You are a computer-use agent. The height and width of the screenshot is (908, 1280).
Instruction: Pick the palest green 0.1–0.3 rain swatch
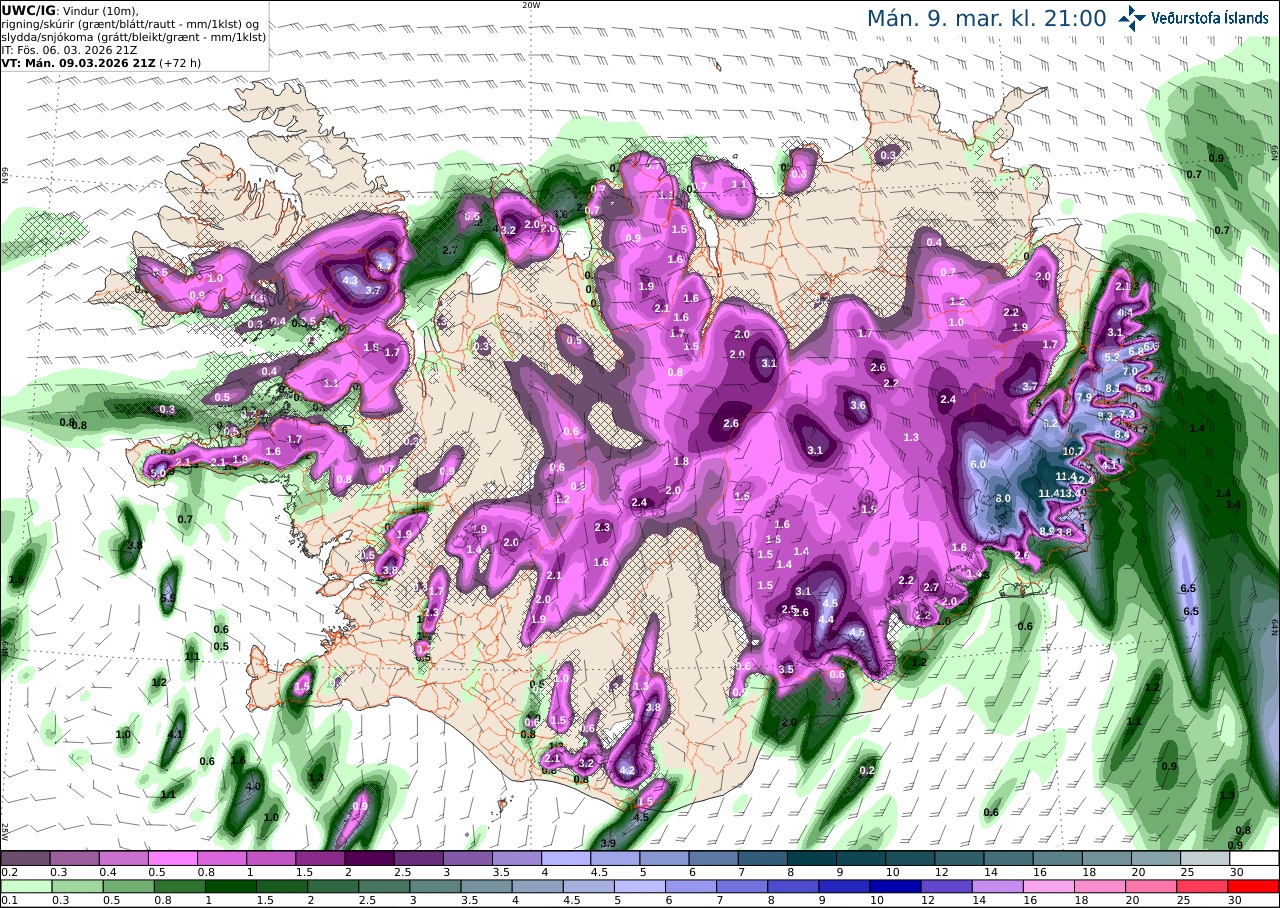[25, 886]
